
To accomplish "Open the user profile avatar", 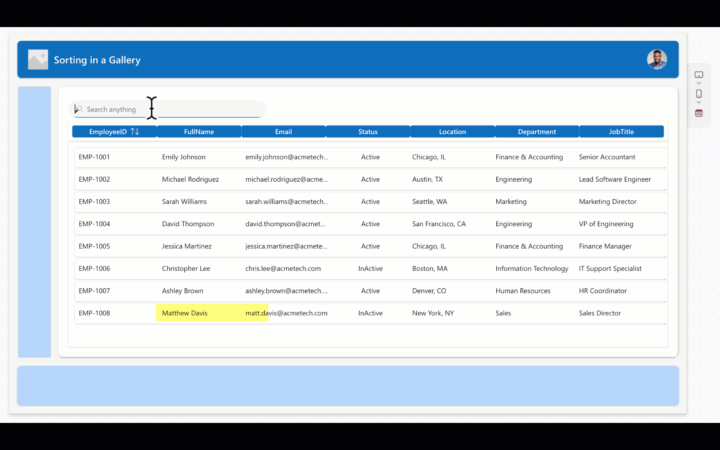I will click(657, 60).
